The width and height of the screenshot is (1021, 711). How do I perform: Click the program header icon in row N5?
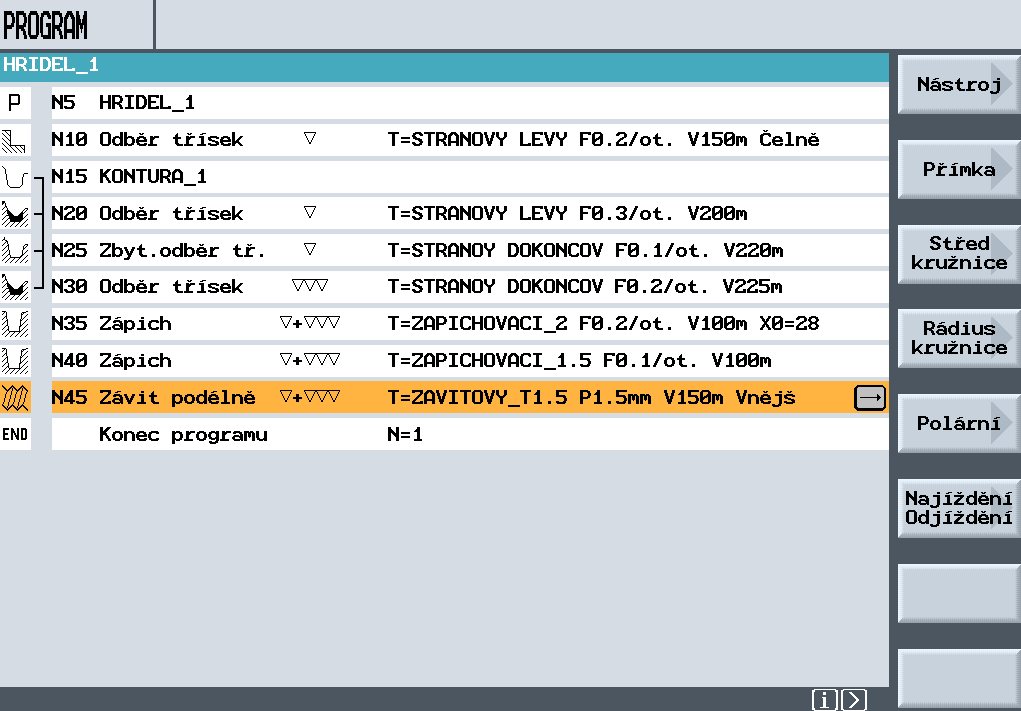(15, 103)
